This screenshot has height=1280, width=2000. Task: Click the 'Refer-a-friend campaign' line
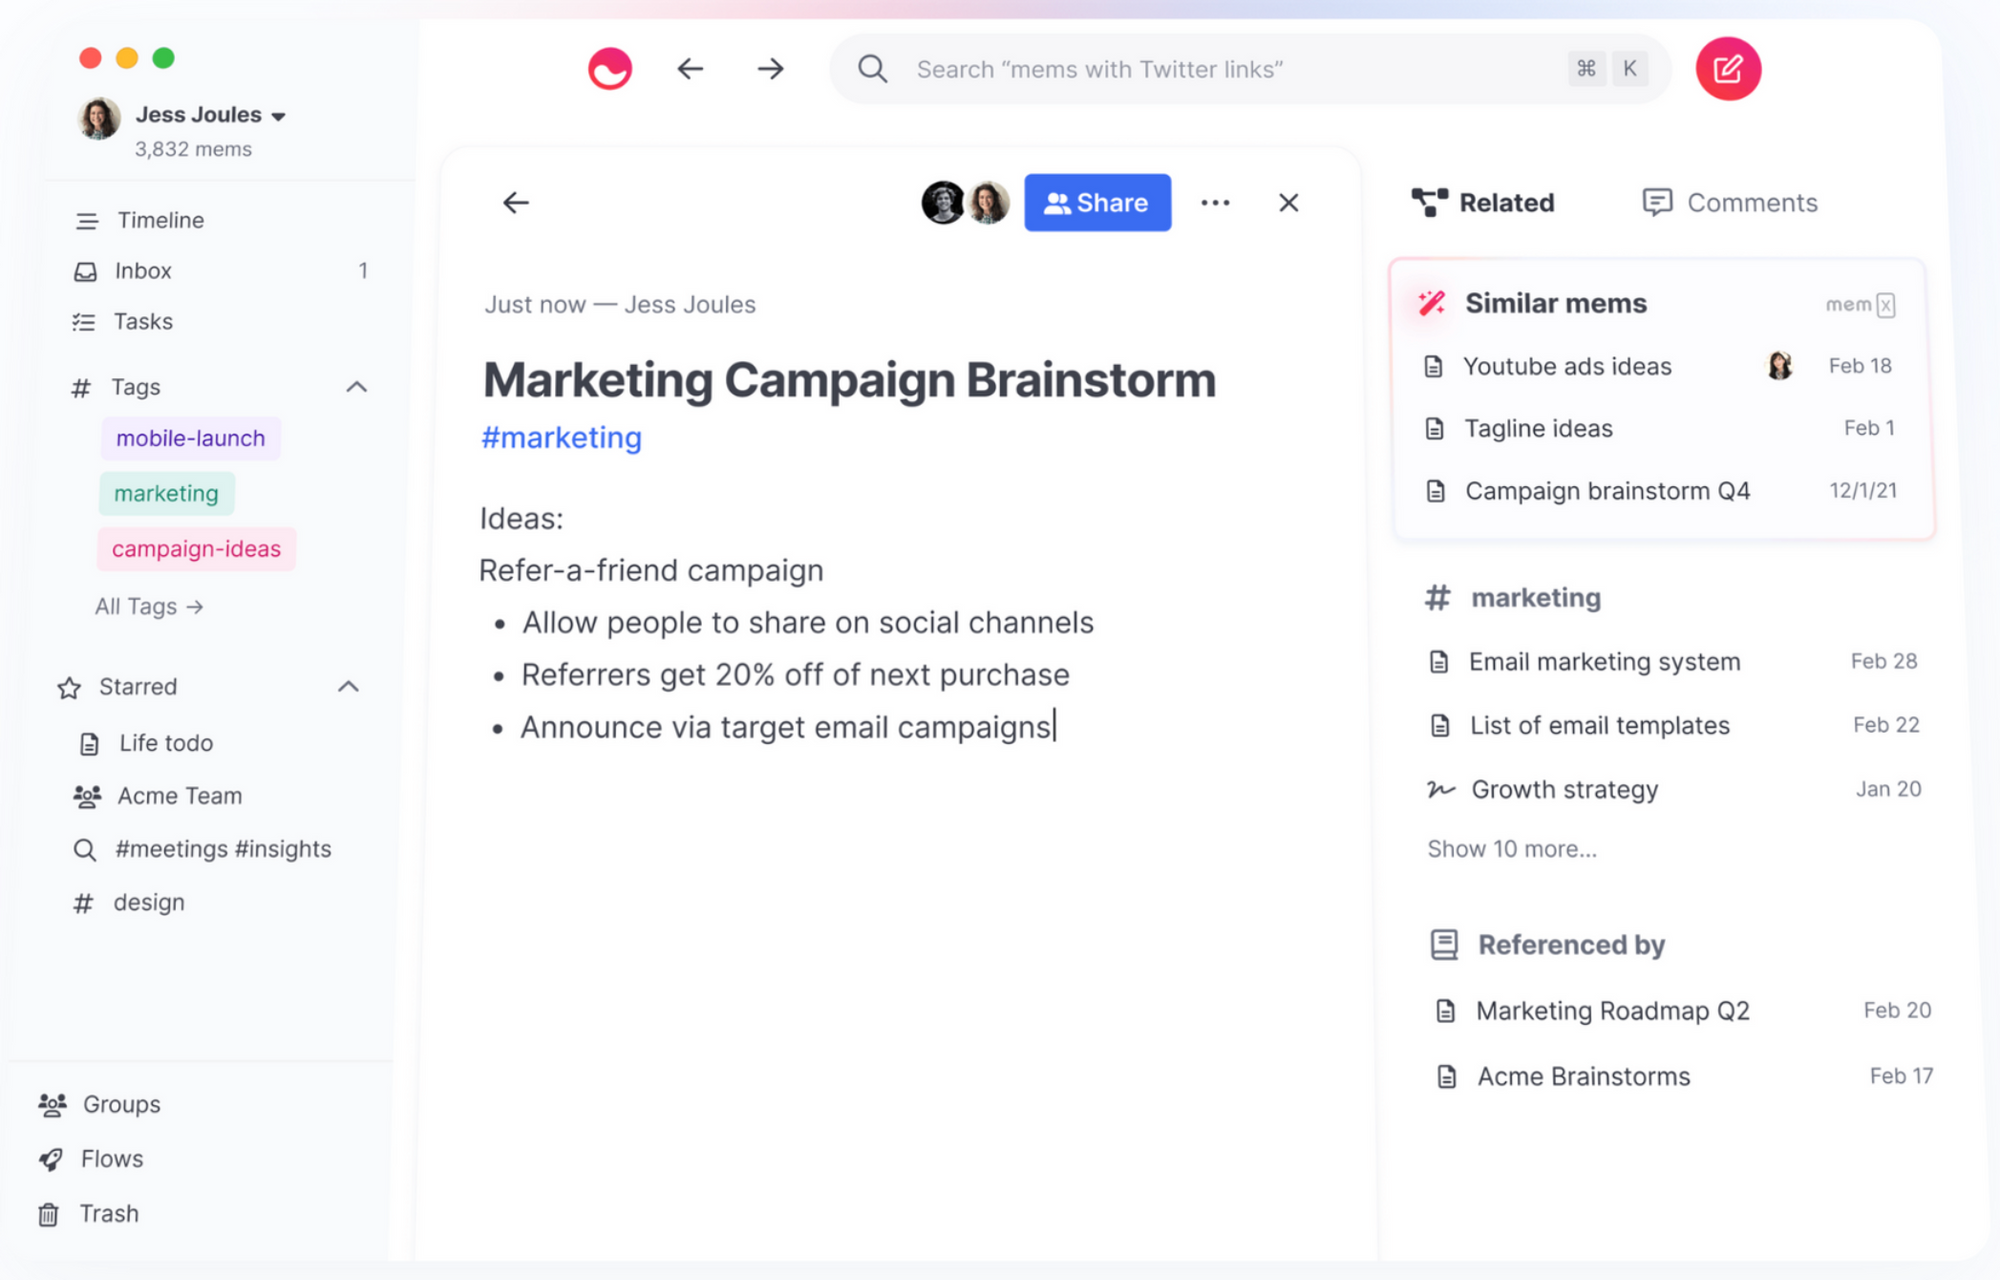[x=651, y=570]
